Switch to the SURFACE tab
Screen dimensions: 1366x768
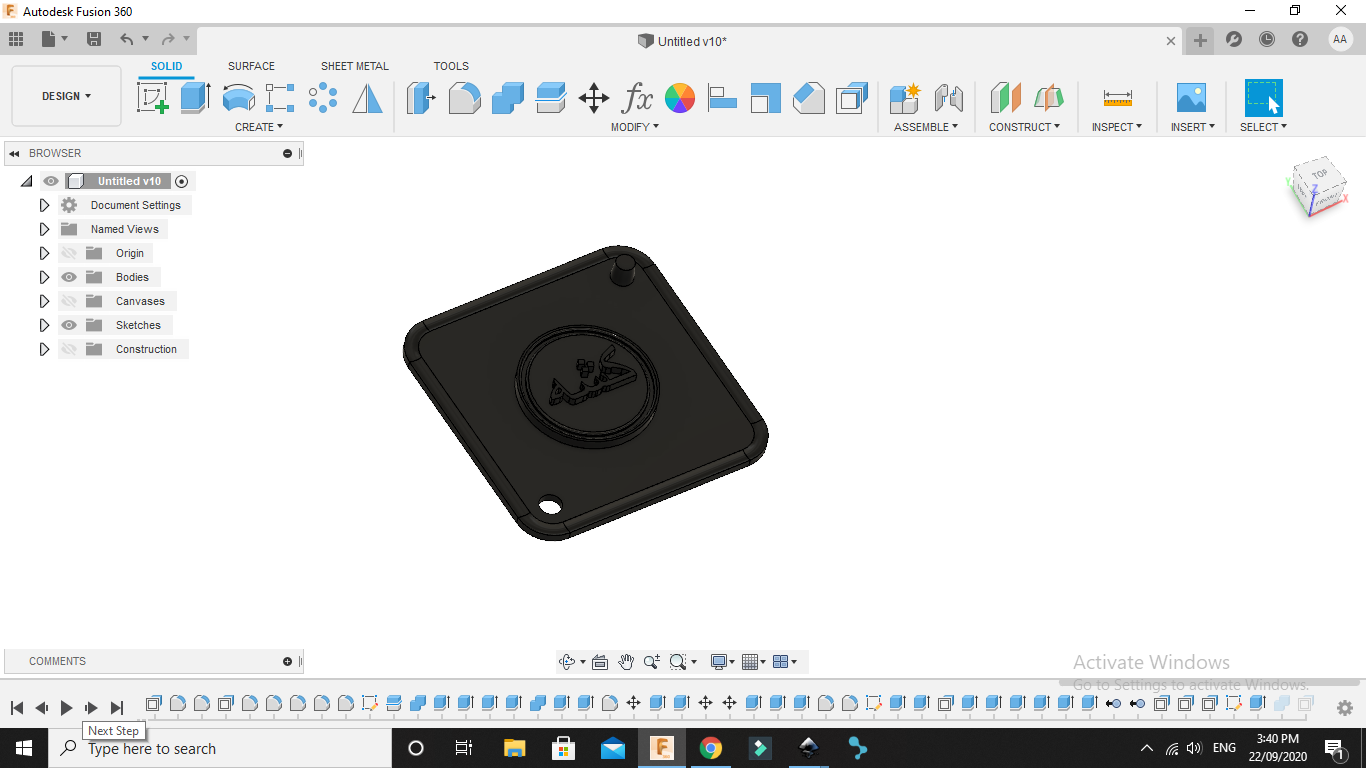[251, 66]
